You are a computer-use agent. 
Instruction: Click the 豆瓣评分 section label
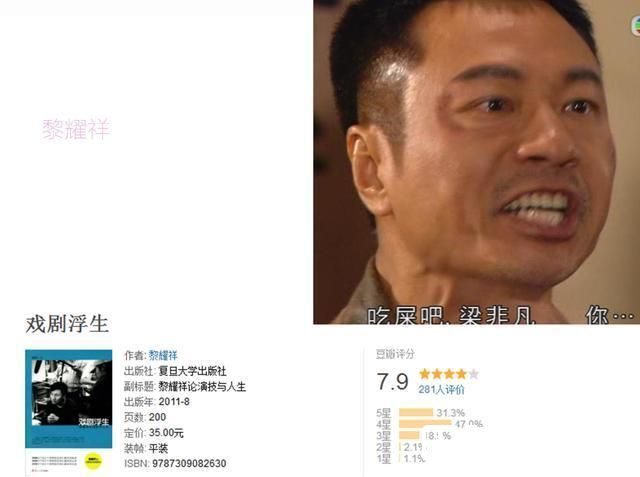click(x=395, y=354)
